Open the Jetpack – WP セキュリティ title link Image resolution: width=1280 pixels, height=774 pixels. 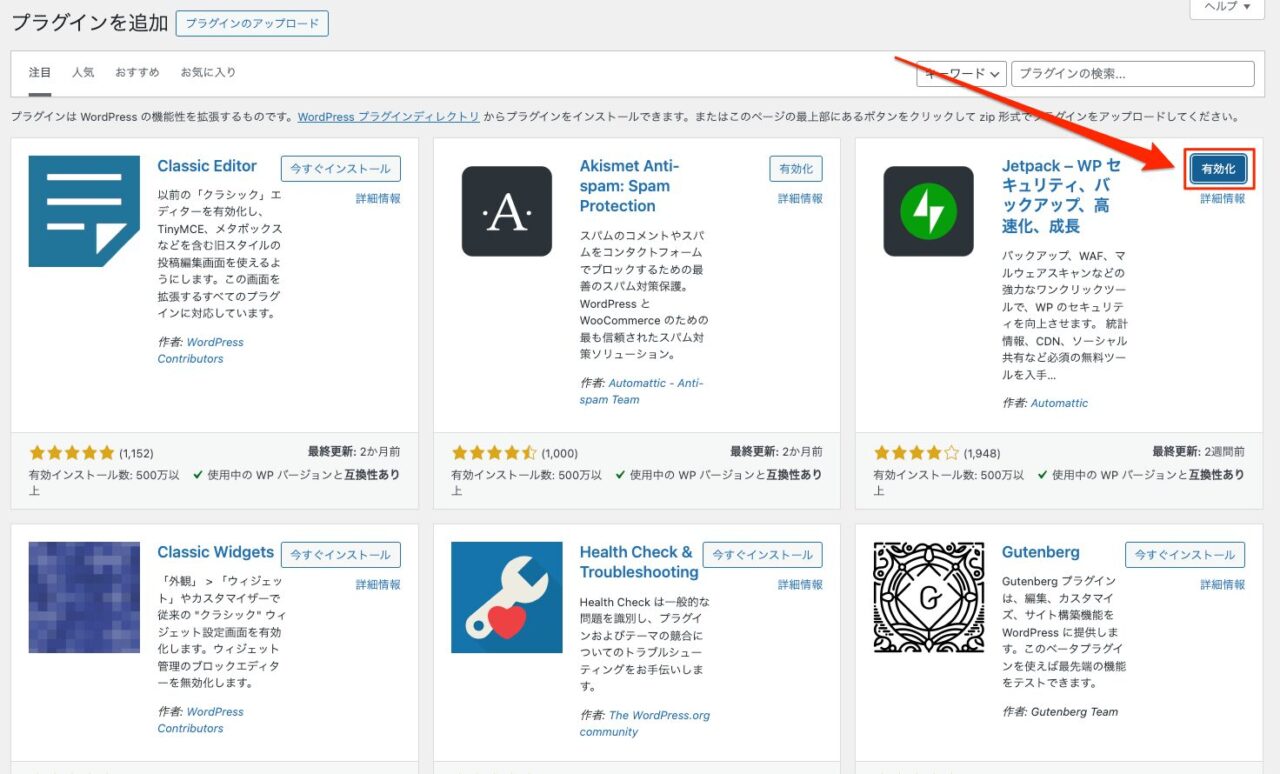click(x=1061, y=196)
